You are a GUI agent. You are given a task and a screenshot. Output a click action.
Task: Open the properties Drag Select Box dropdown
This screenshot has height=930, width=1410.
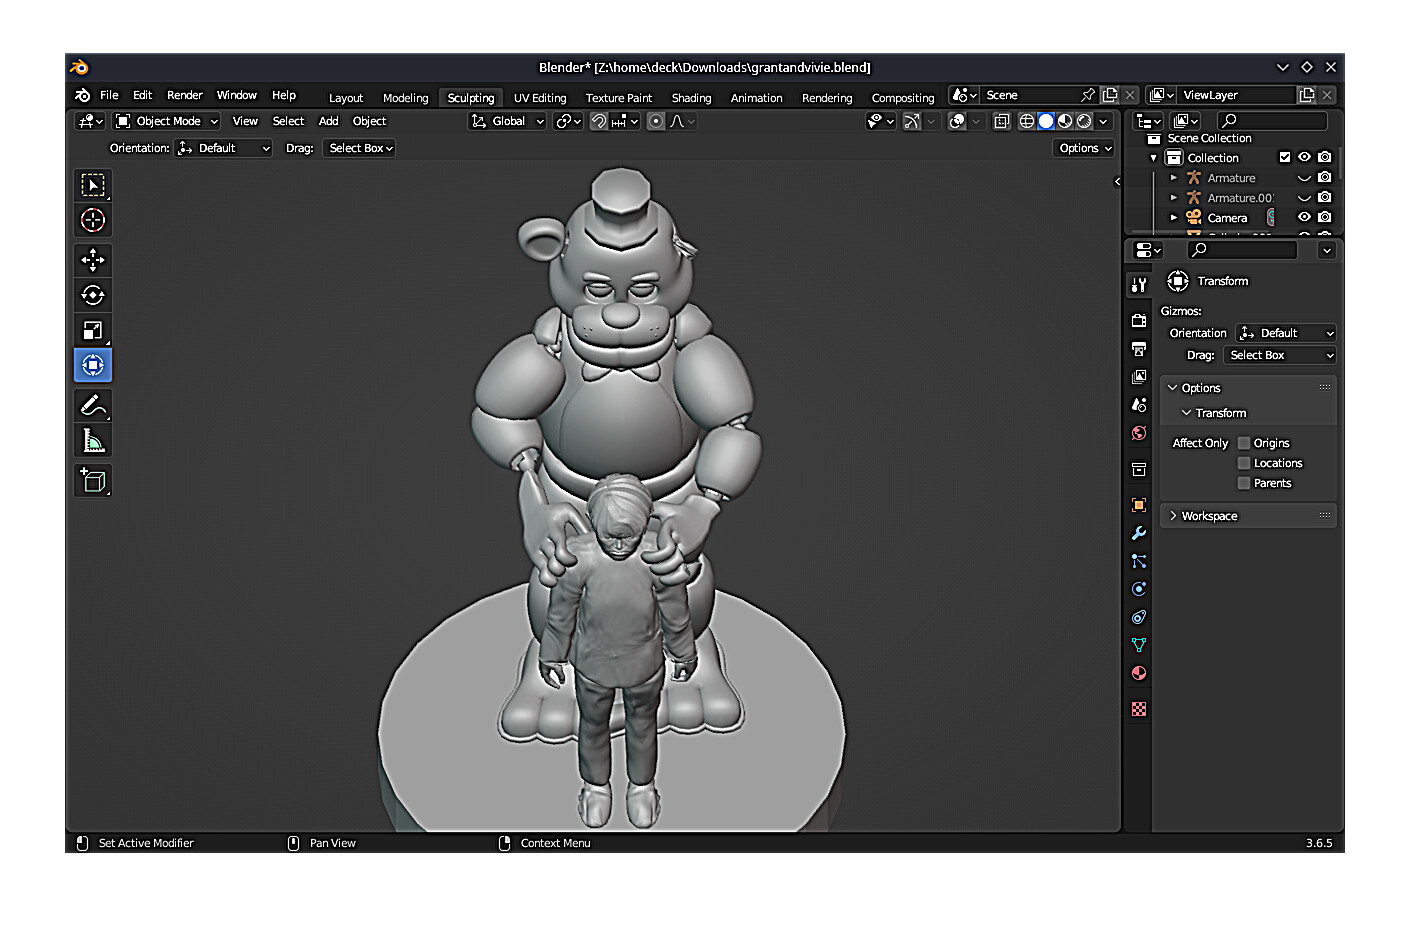point(1280,355)
